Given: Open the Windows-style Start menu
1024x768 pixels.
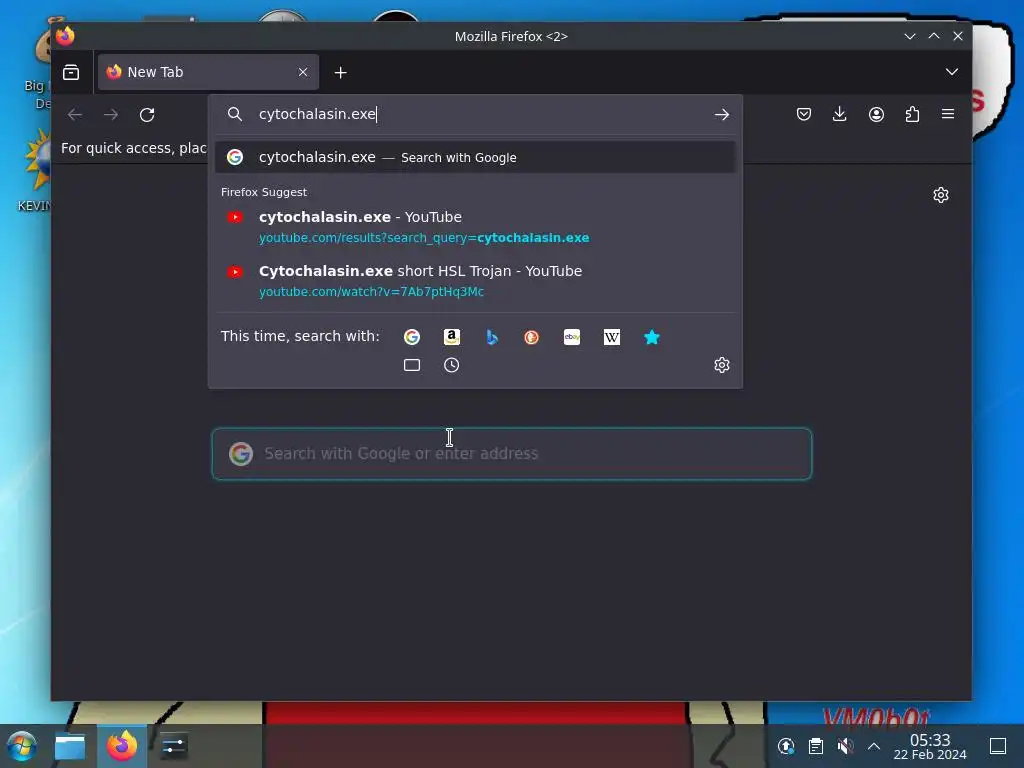Looking at the screenshot, I should pyautogui.click(x=22, y=746).
